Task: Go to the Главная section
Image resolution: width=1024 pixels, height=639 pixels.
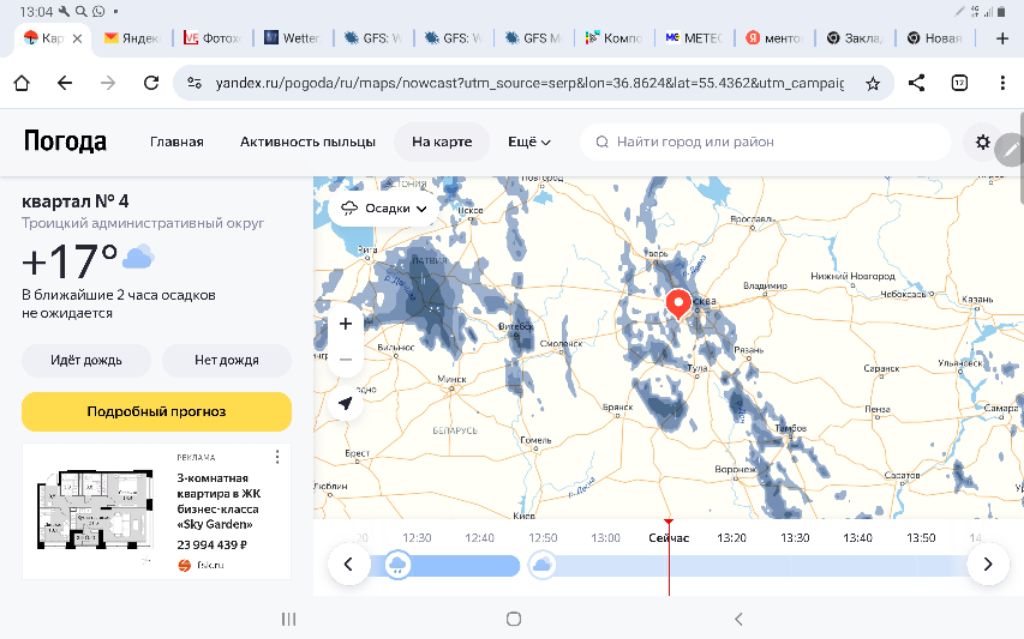Action: 176,142
